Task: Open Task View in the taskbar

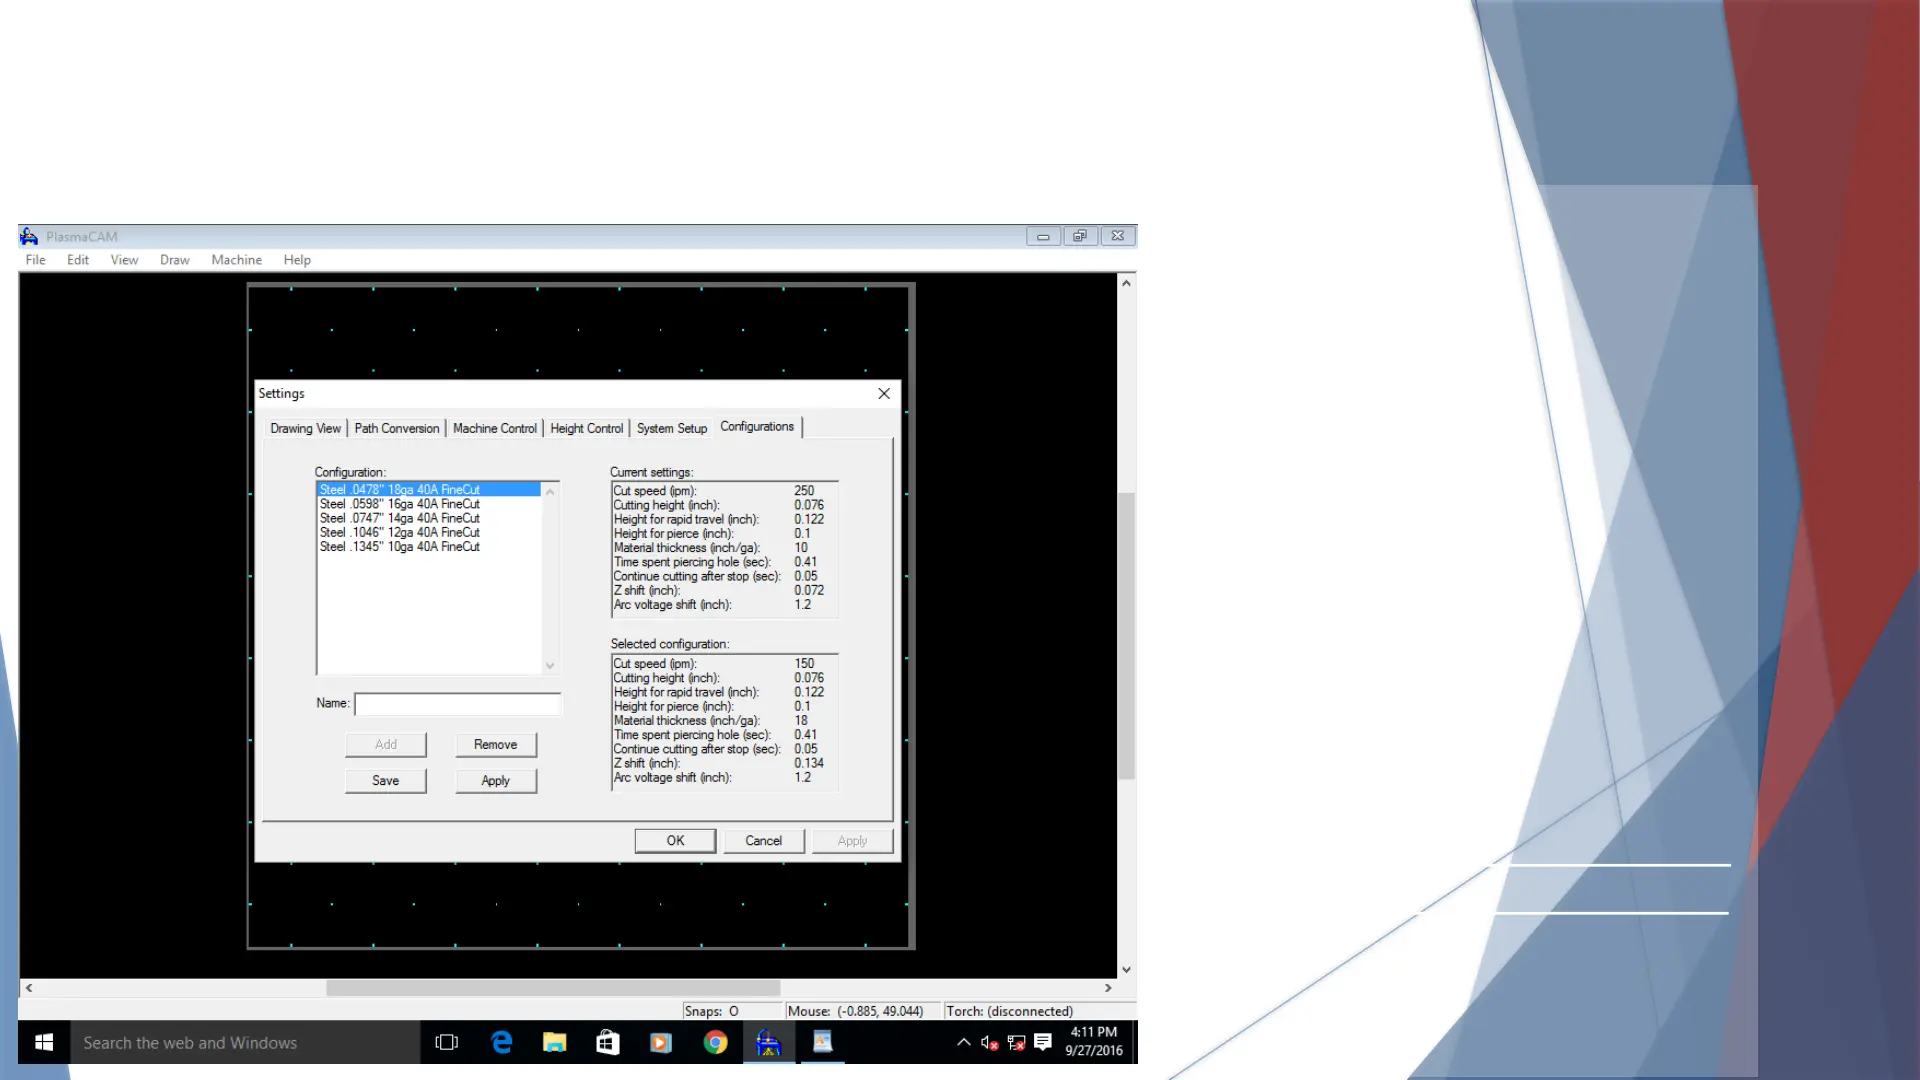Action: pyautogui.click(x=446, y=1042)
